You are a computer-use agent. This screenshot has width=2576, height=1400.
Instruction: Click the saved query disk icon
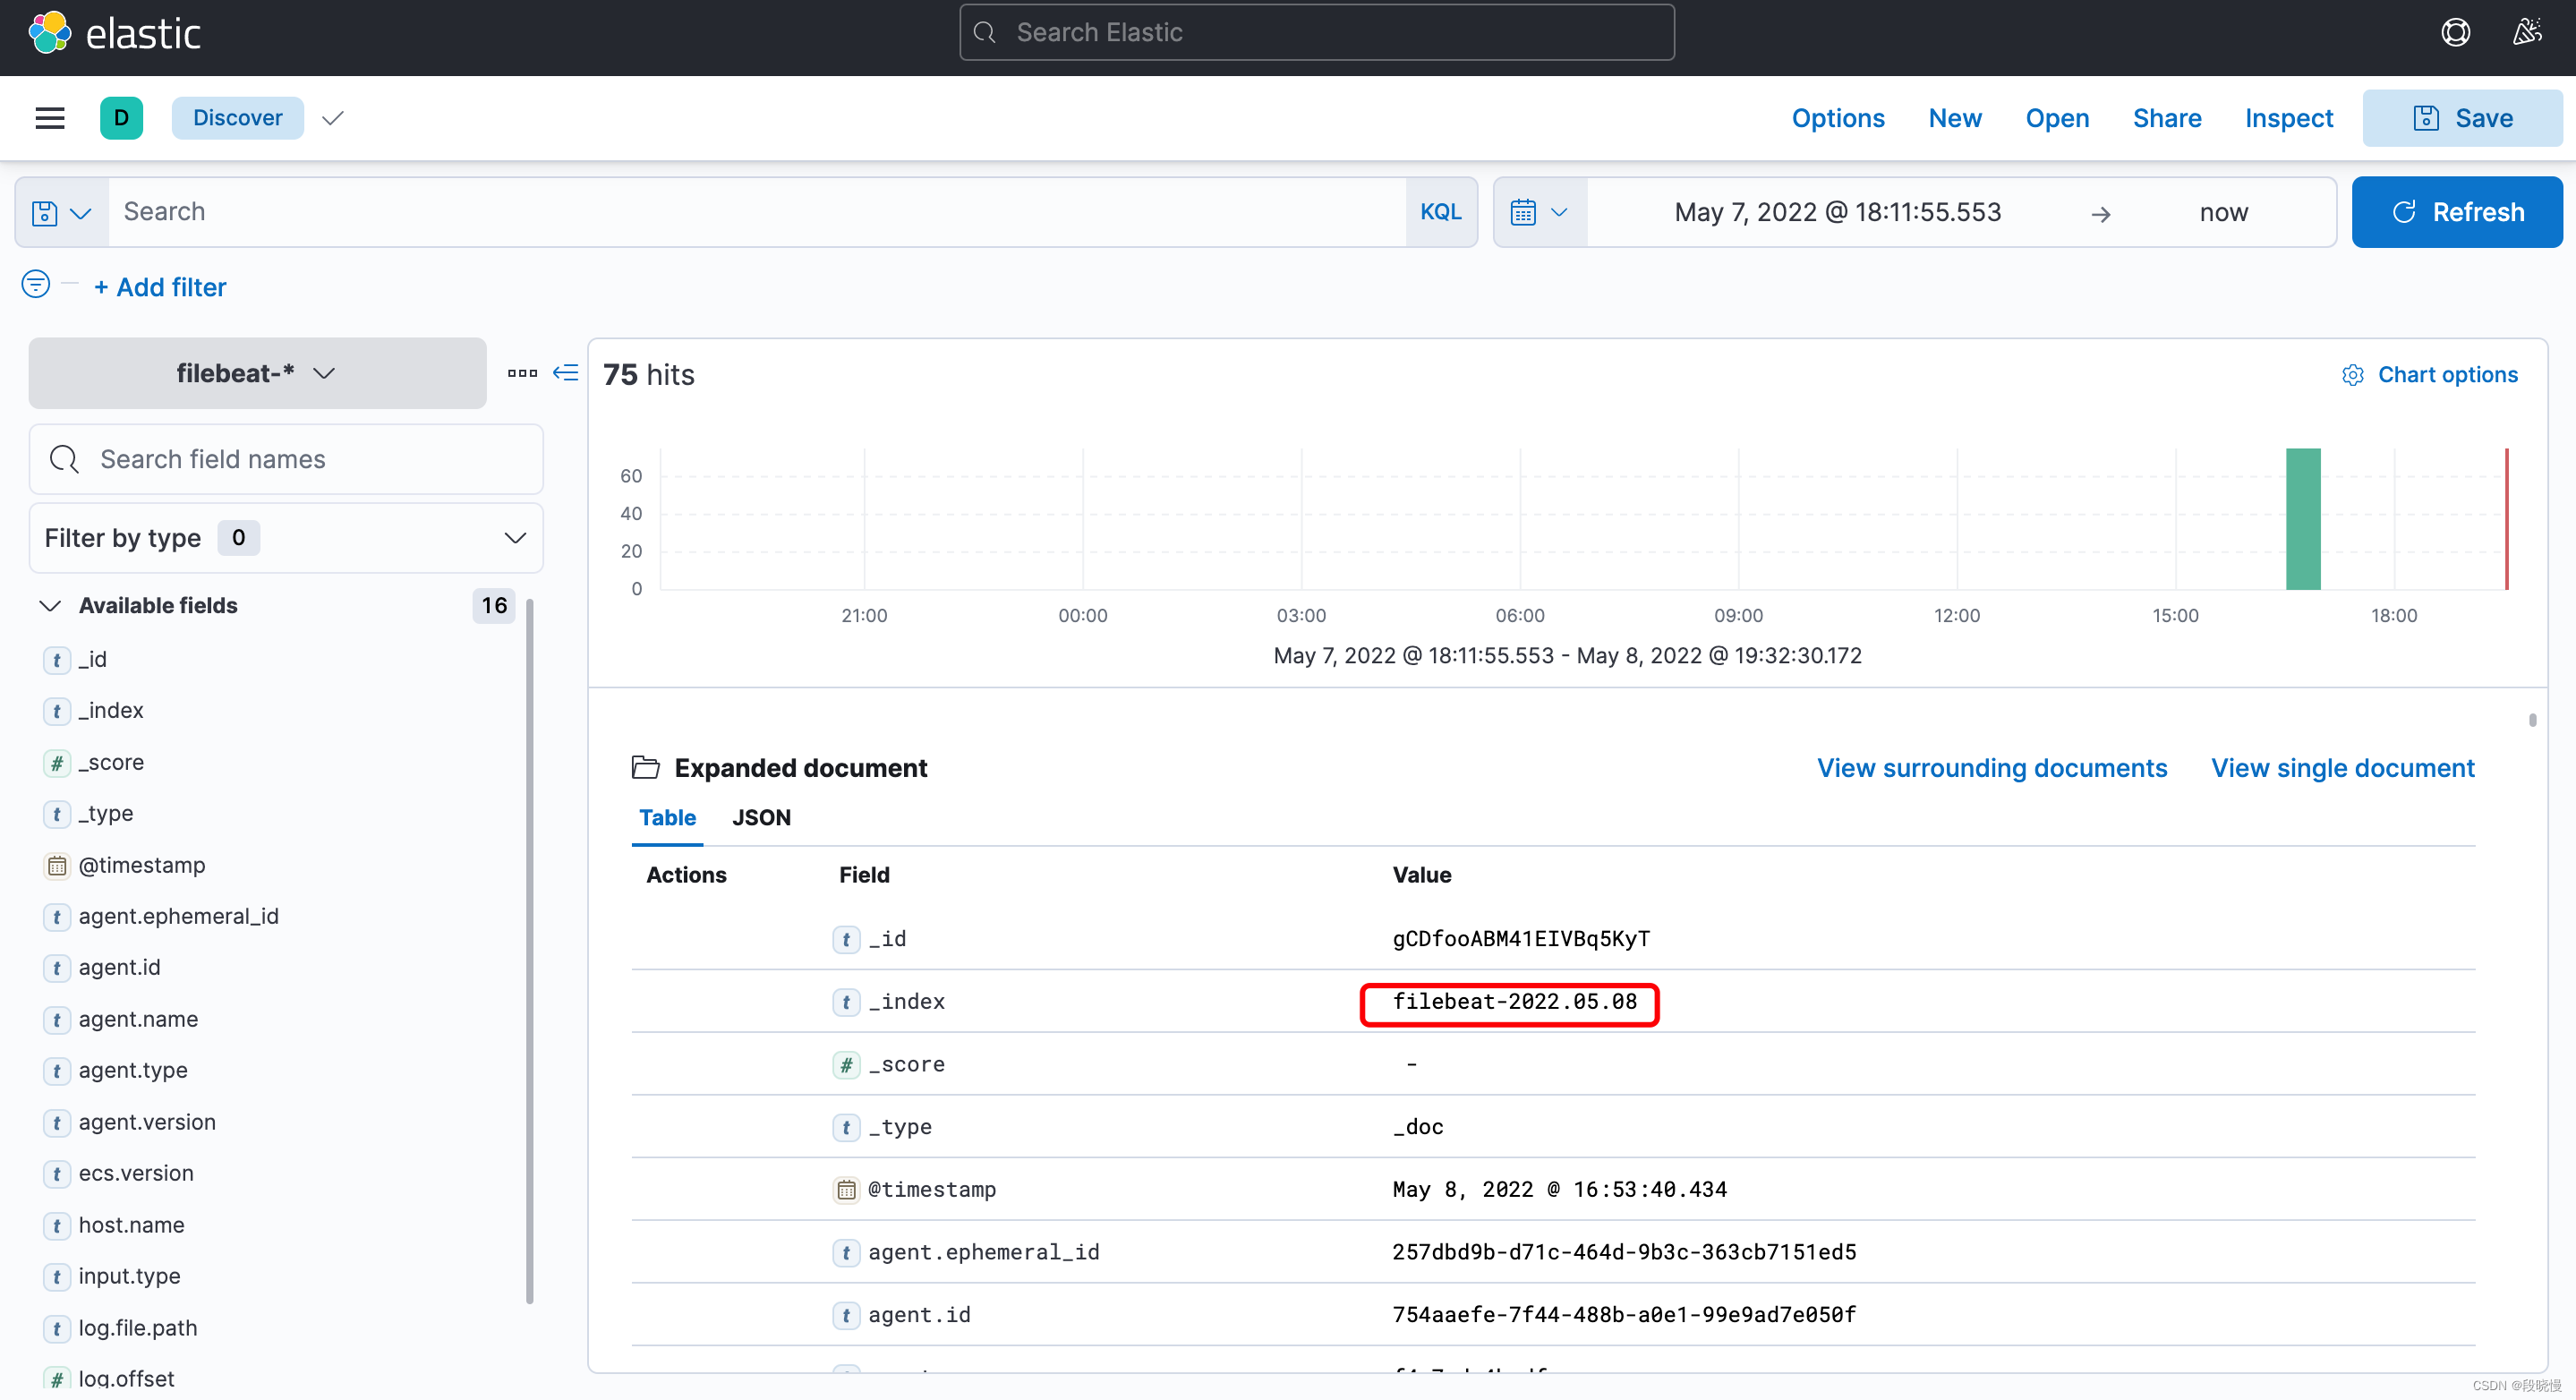click(44, 212)
